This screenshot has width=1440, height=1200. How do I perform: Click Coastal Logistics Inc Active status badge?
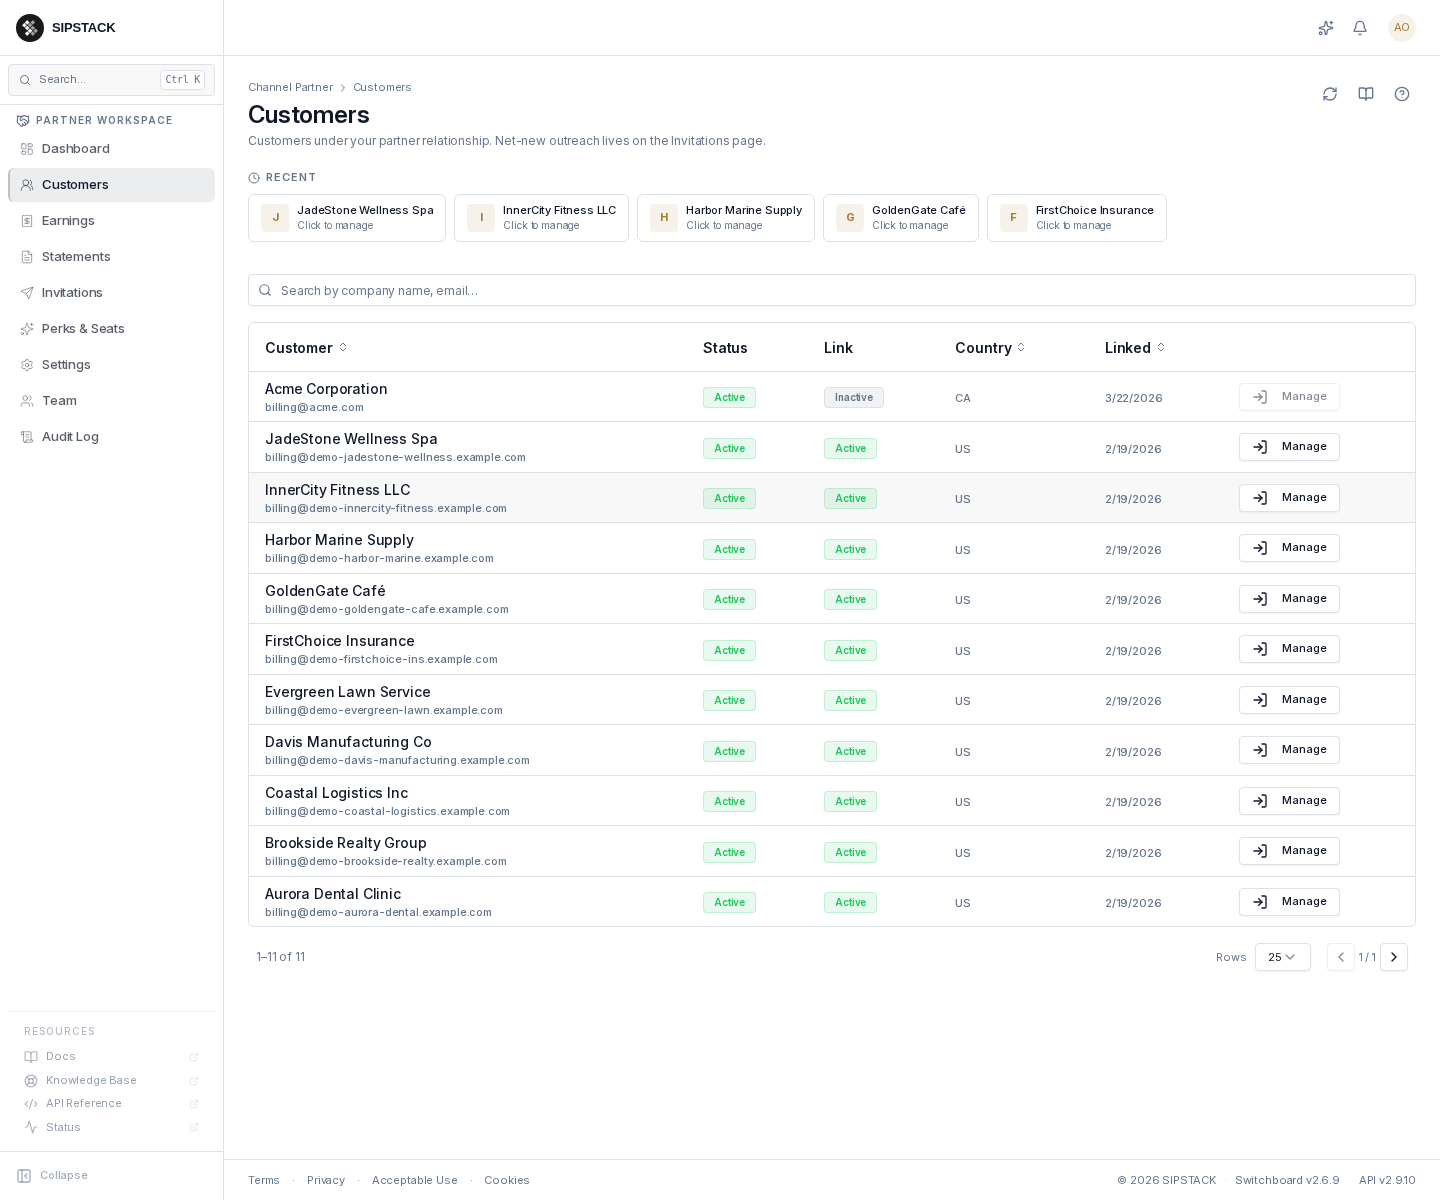point(729,802)
